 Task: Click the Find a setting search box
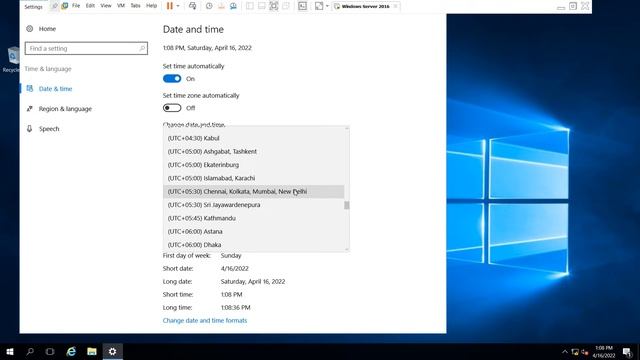point(86,48)
